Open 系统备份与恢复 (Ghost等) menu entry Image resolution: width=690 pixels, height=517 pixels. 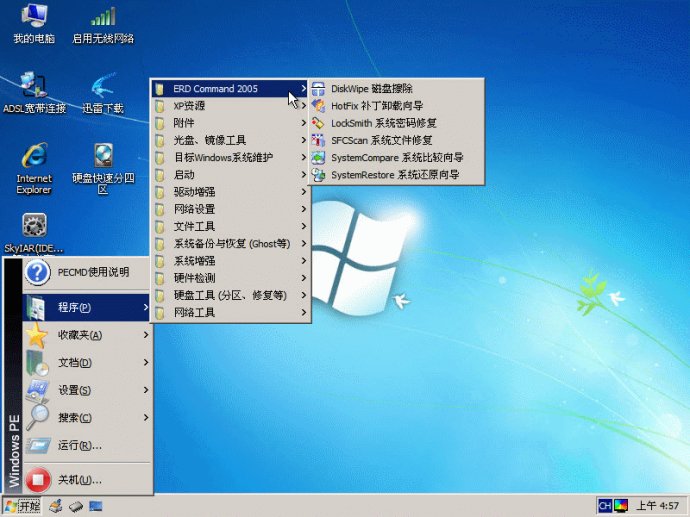pyautogui.click(x=231, y=243)
